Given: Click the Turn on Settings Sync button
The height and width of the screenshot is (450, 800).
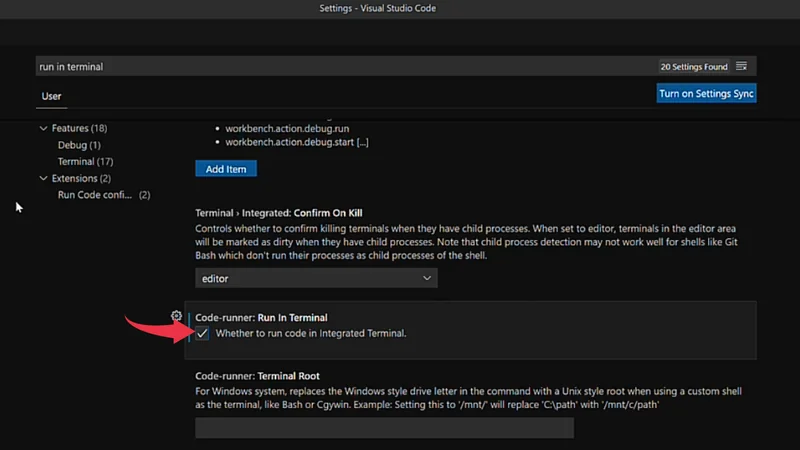Looking at the screenshot, I should [706, 93].
